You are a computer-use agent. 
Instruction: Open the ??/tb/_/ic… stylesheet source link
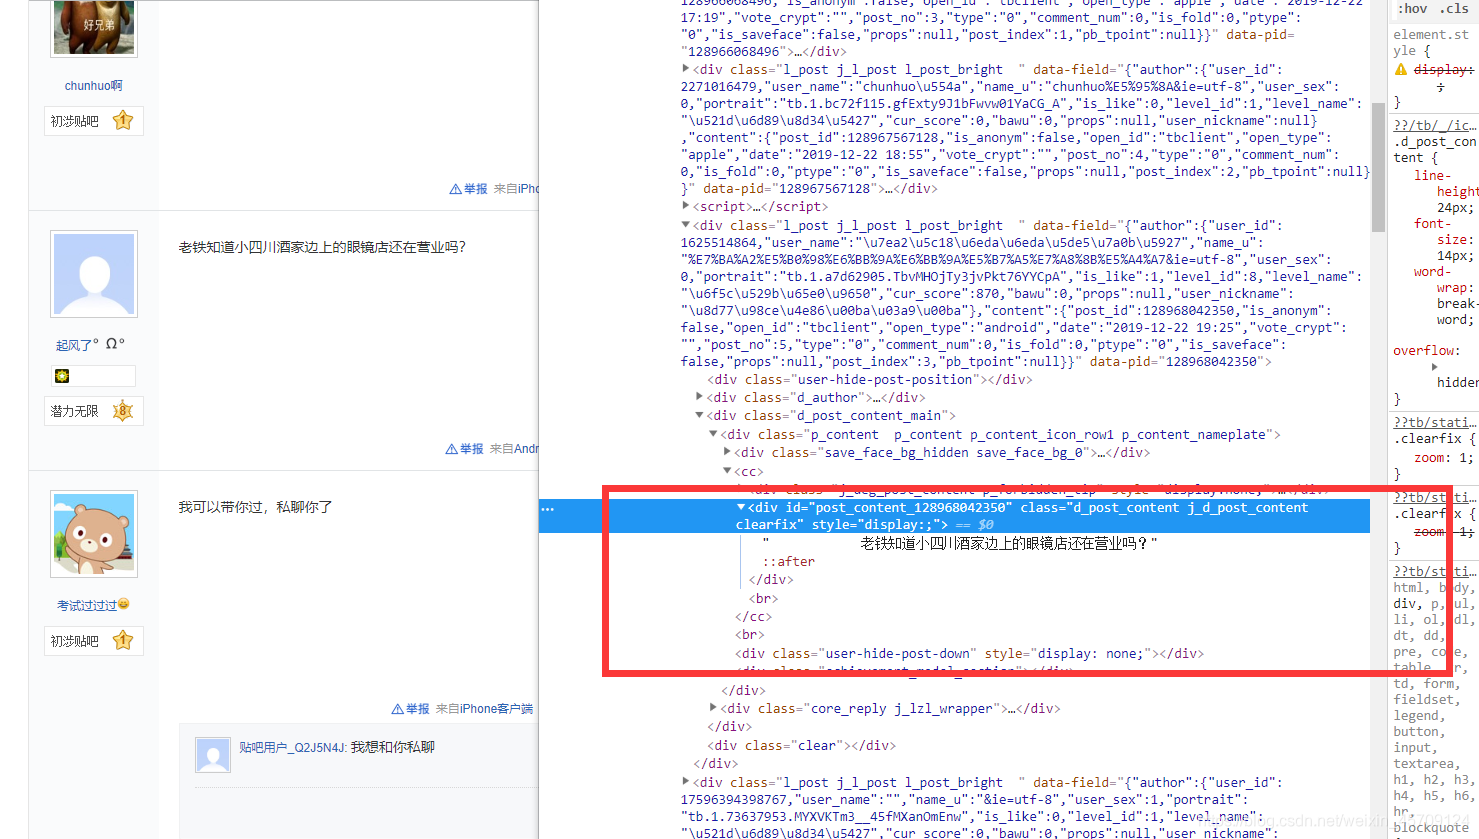click(x=1435, y=125)
